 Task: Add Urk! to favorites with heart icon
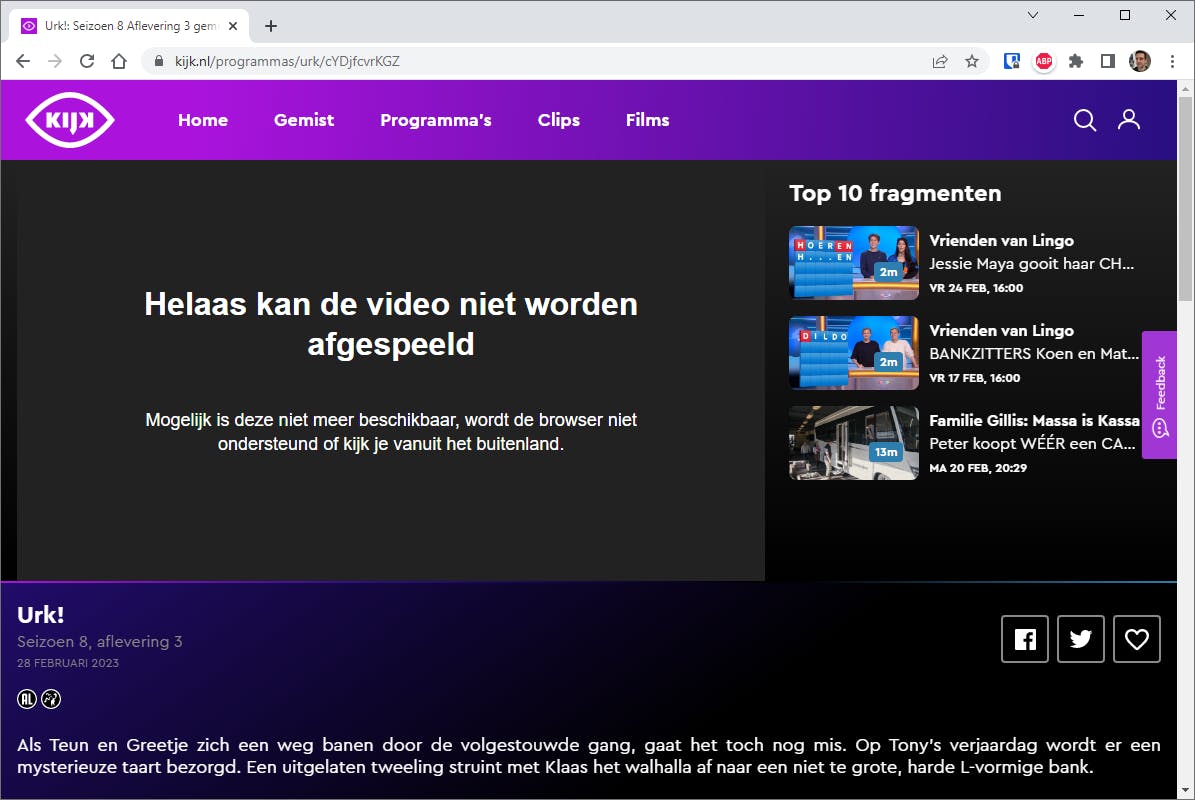[1136, 638]
